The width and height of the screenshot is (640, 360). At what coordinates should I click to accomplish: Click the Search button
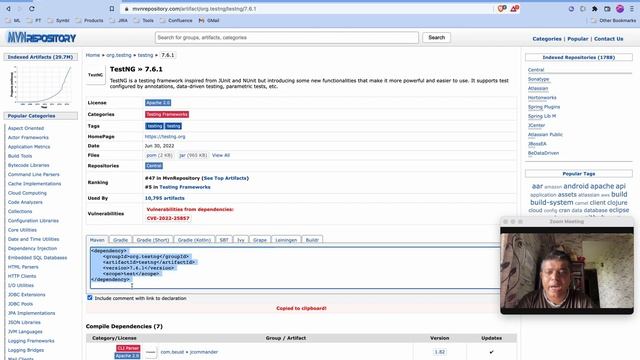(436, 38)
